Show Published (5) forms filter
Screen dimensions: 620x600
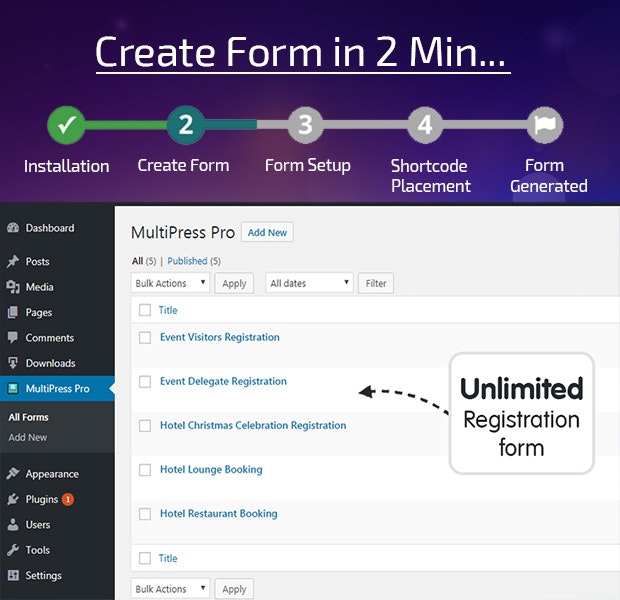[194, 261]
